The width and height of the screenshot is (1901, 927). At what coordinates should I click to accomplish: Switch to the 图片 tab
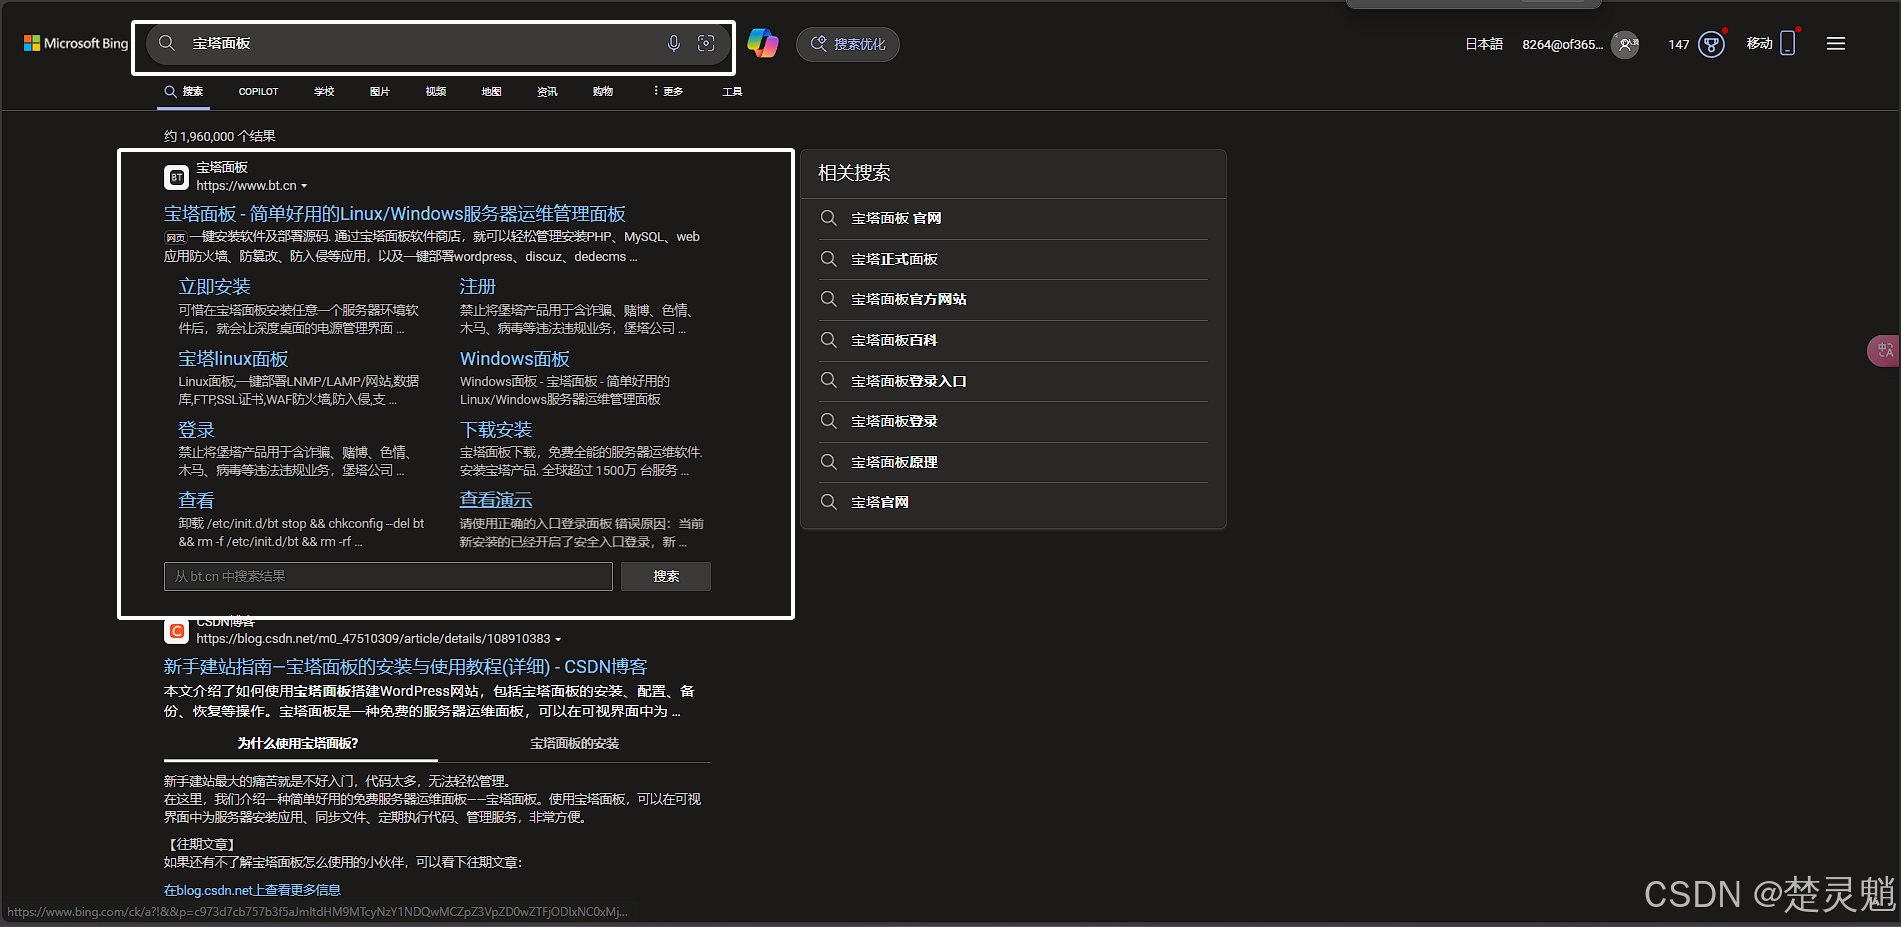click(x=380, y=91)
